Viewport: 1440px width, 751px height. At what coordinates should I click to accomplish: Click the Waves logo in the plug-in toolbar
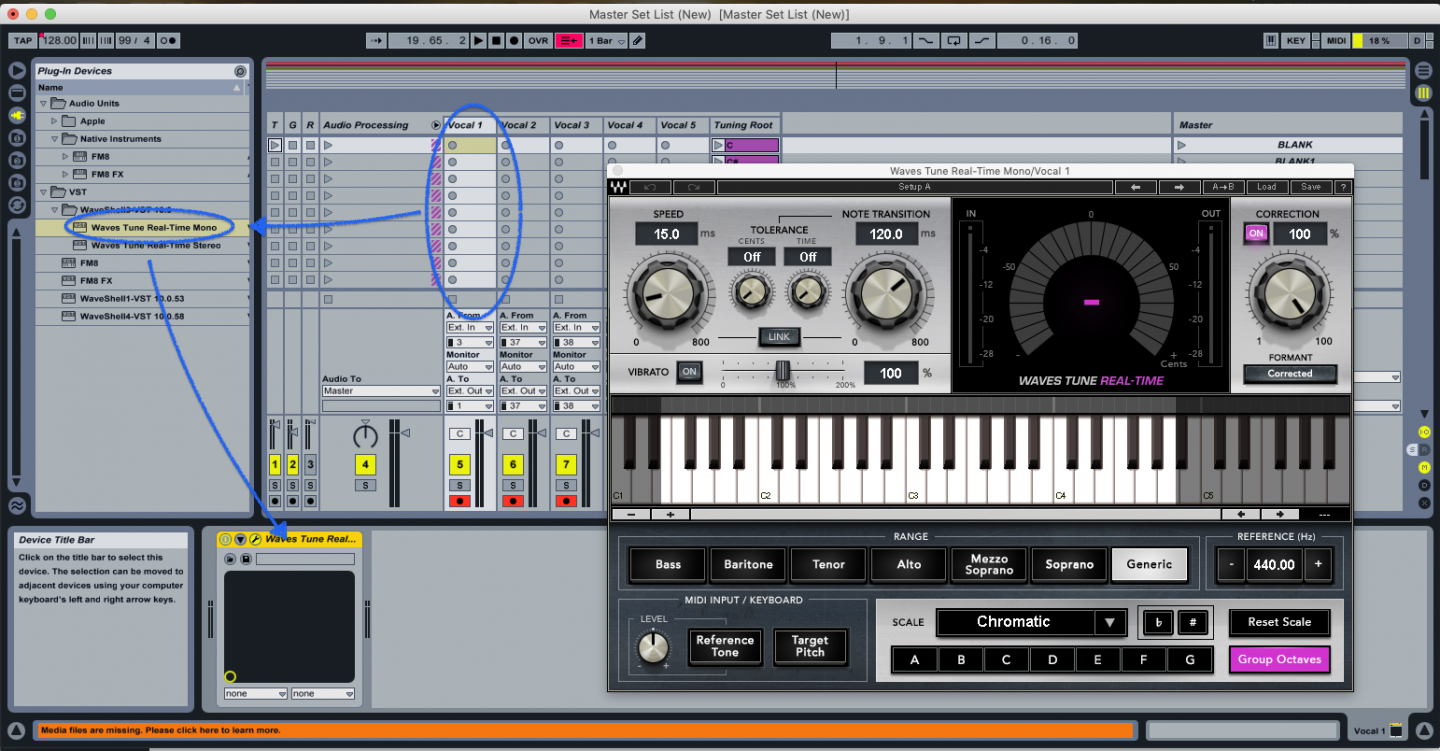click(x=620, y=187)
